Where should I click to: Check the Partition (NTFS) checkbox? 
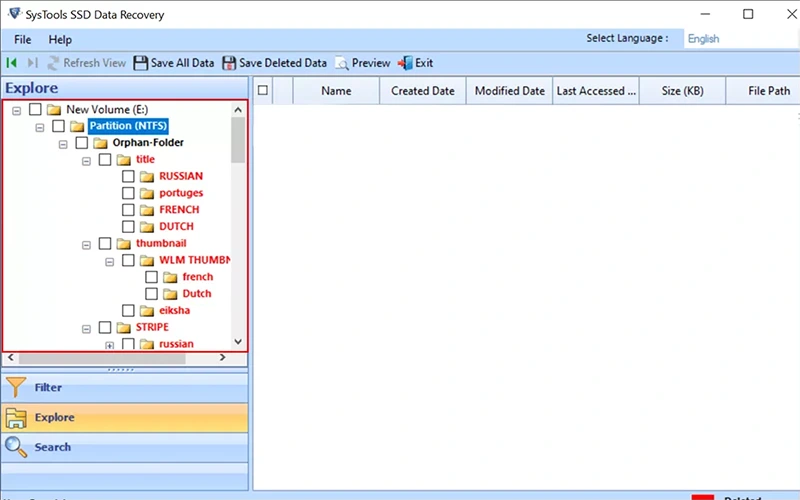tap(59, 126)
